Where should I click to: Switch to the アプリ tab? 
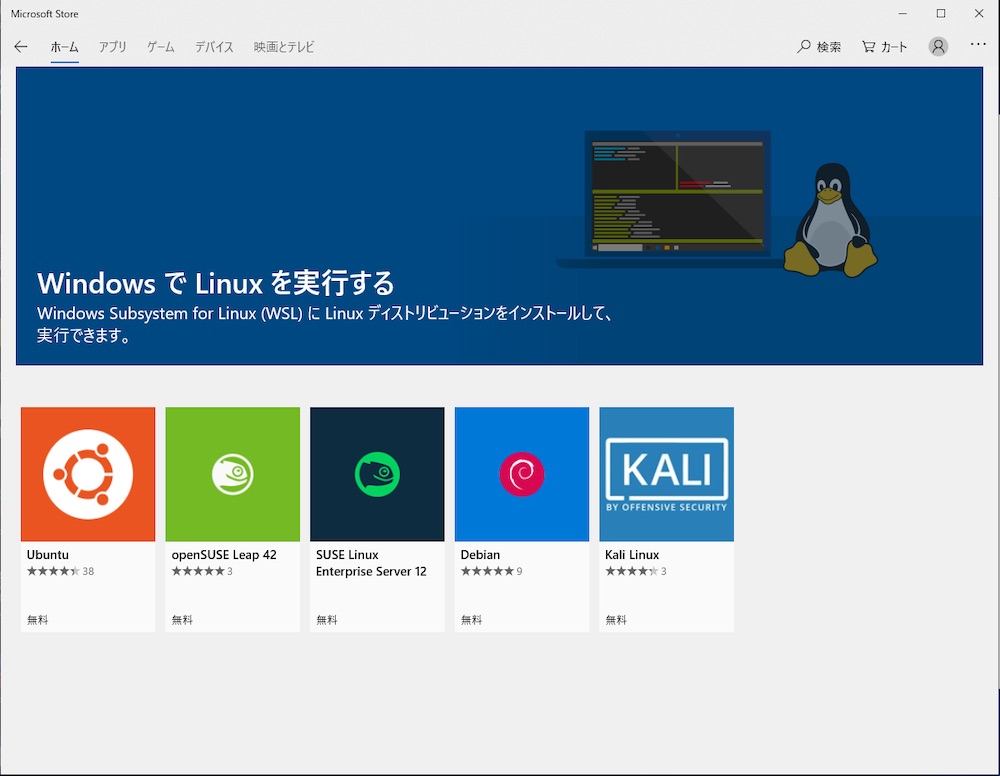coord(112,47)
